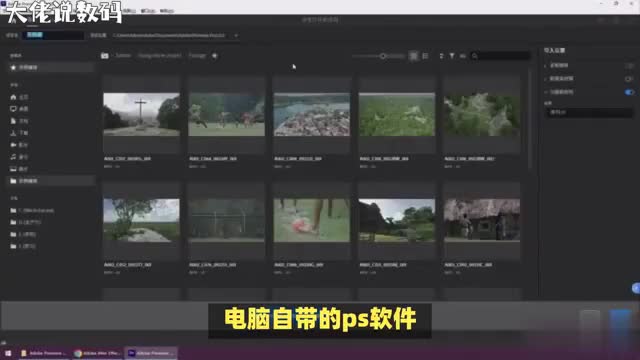The image size is (640, 360).
Task: Switch to Chrome Adobe After Effects taskbar item
Action: coord(98,353)
